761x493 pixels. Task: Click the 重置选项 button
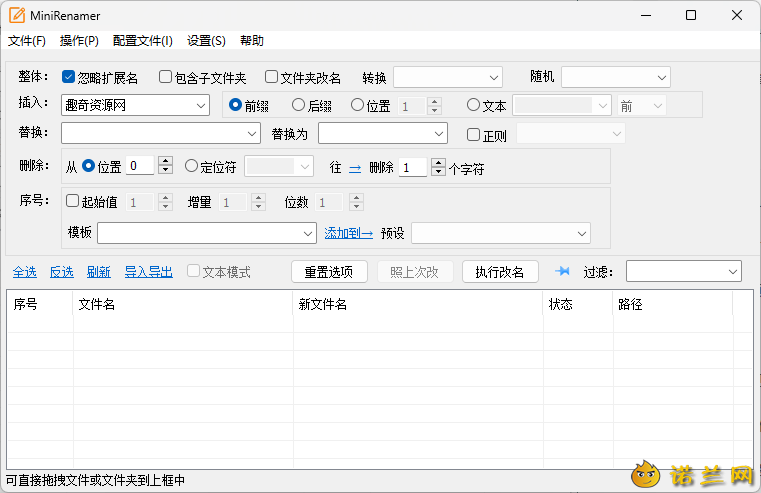click(x=329, y=272)
